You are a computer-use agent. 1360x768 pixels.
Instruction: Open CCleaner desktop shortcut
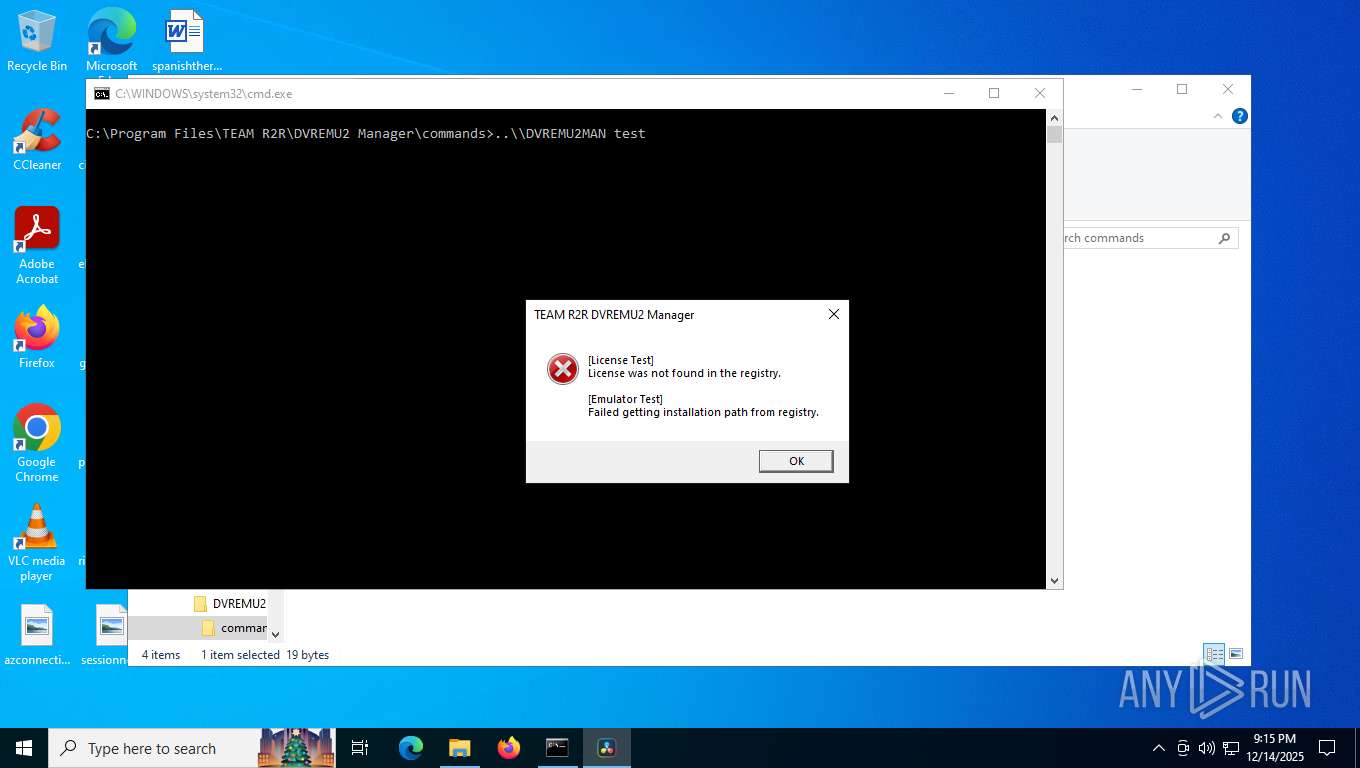[x=37, y=140]
